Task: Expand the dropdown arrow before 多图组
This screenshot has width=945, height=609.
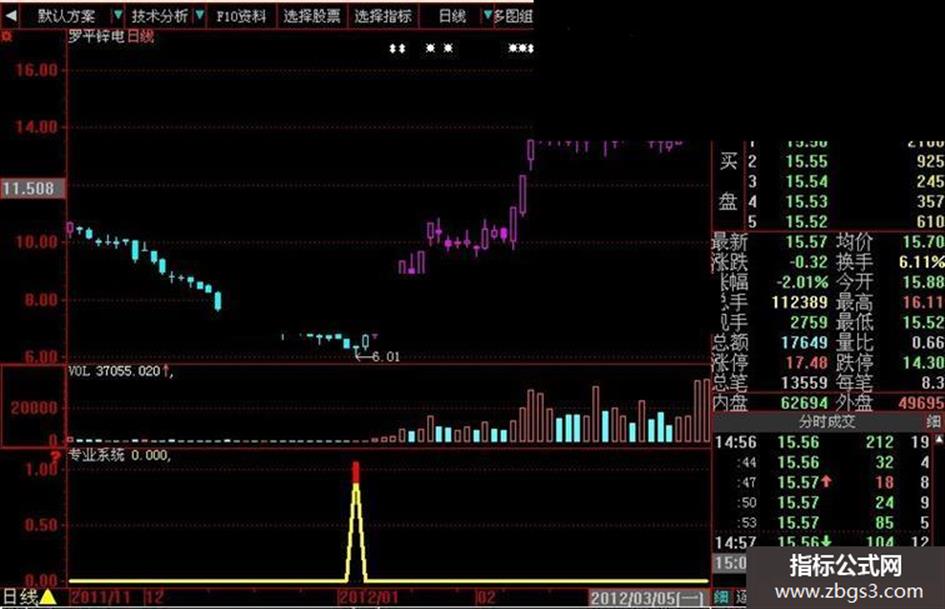Action: coord(488,15)
